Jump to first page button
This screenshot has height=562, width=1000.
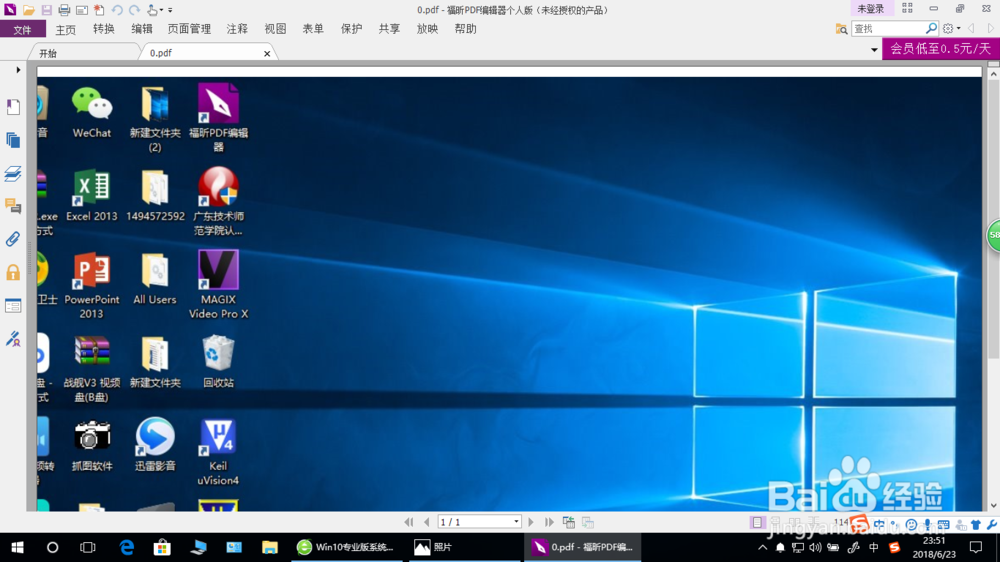[409, 522]
